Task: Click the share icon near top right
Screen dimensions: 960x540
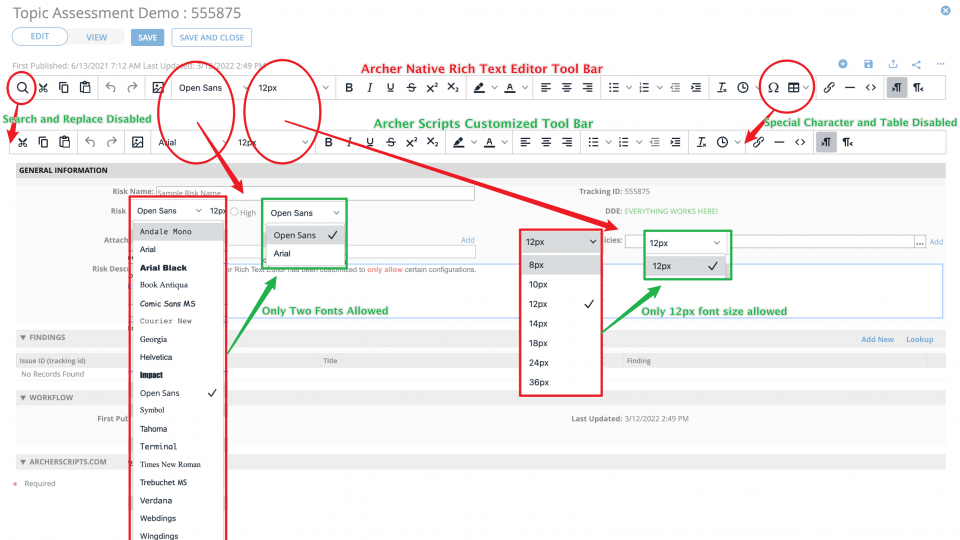Action: 917,64
